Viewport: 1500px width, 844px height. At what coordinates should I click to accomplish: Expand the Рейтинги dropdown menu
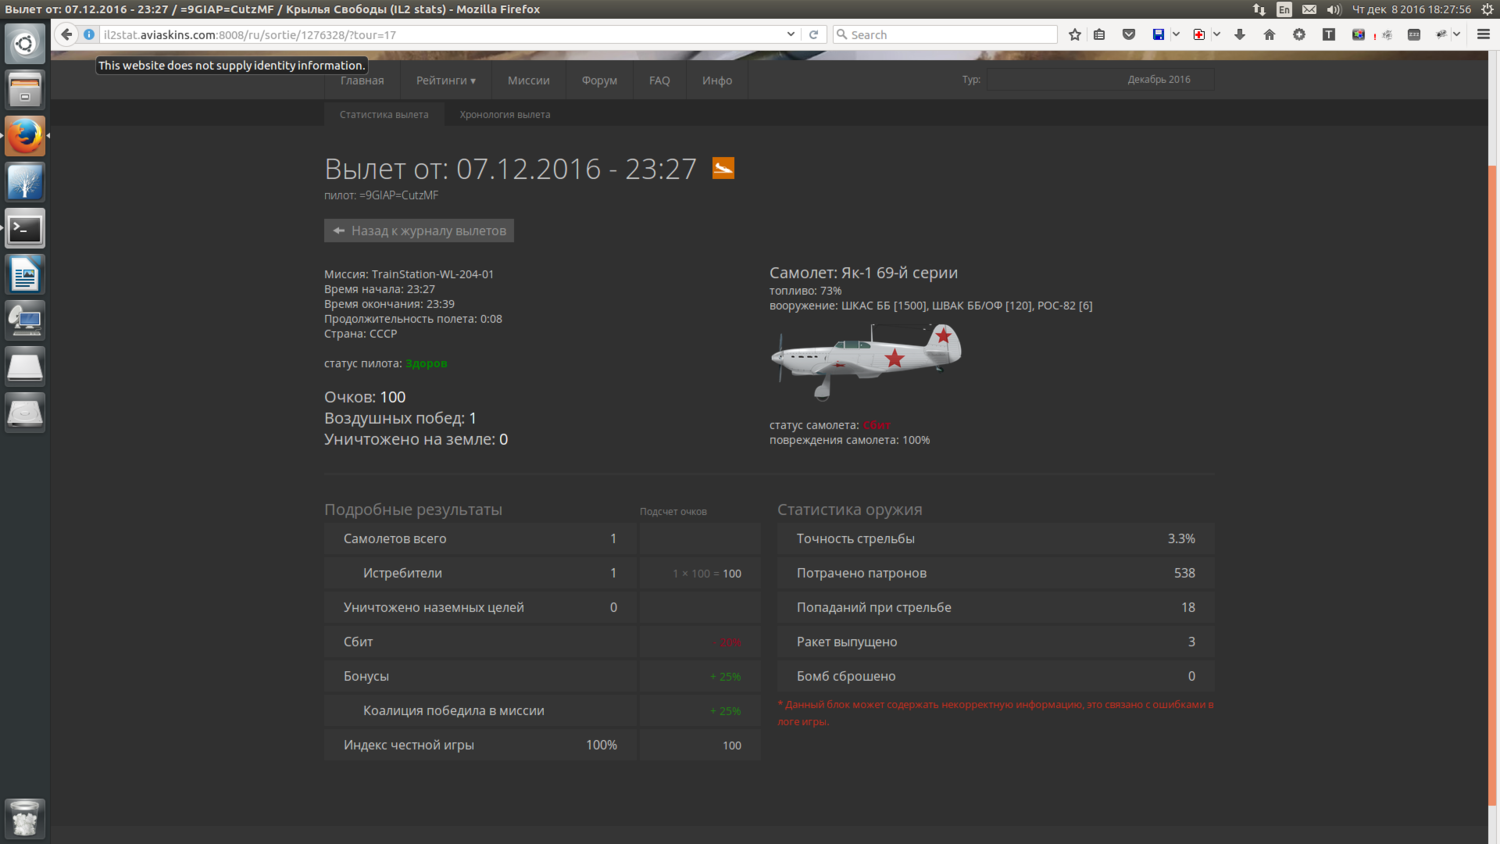446,80
